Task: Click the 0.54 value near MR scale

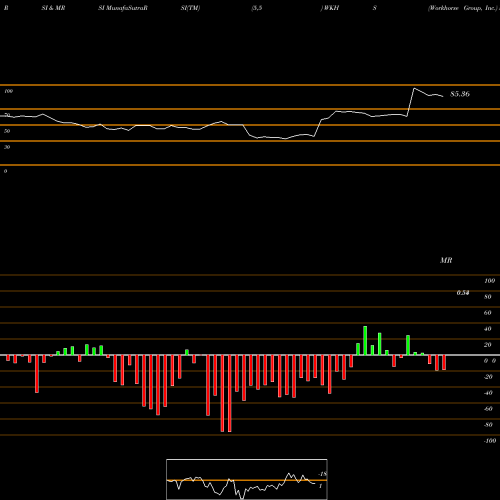Action: click(463, 293)
